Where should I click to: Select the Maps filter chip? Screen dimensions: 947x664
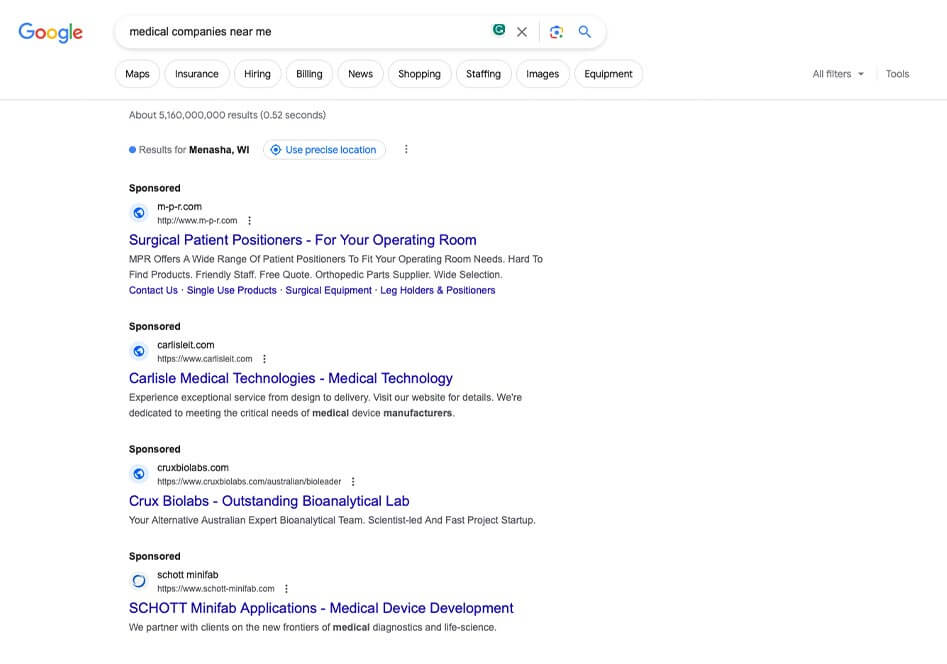click(x=137, y=74)
